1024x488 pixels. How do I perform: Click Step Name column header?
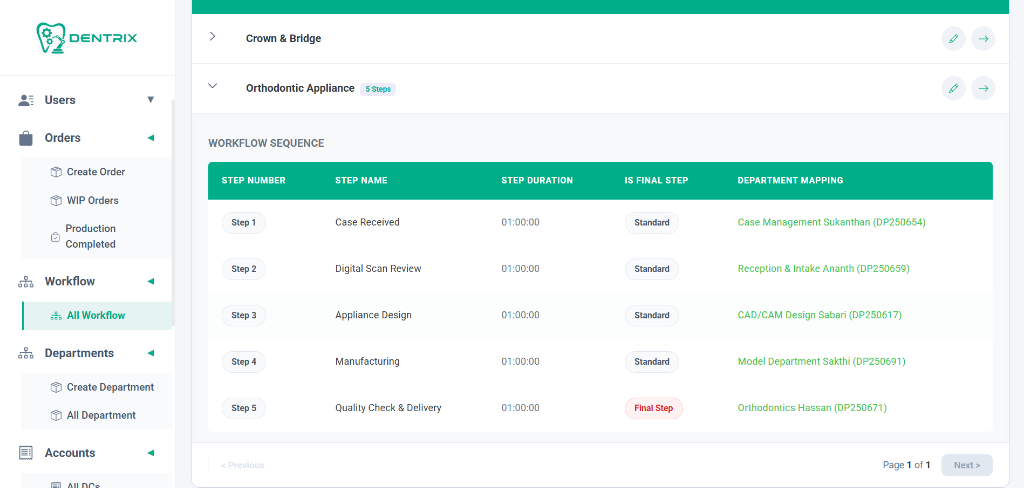[x=361, y=180]
